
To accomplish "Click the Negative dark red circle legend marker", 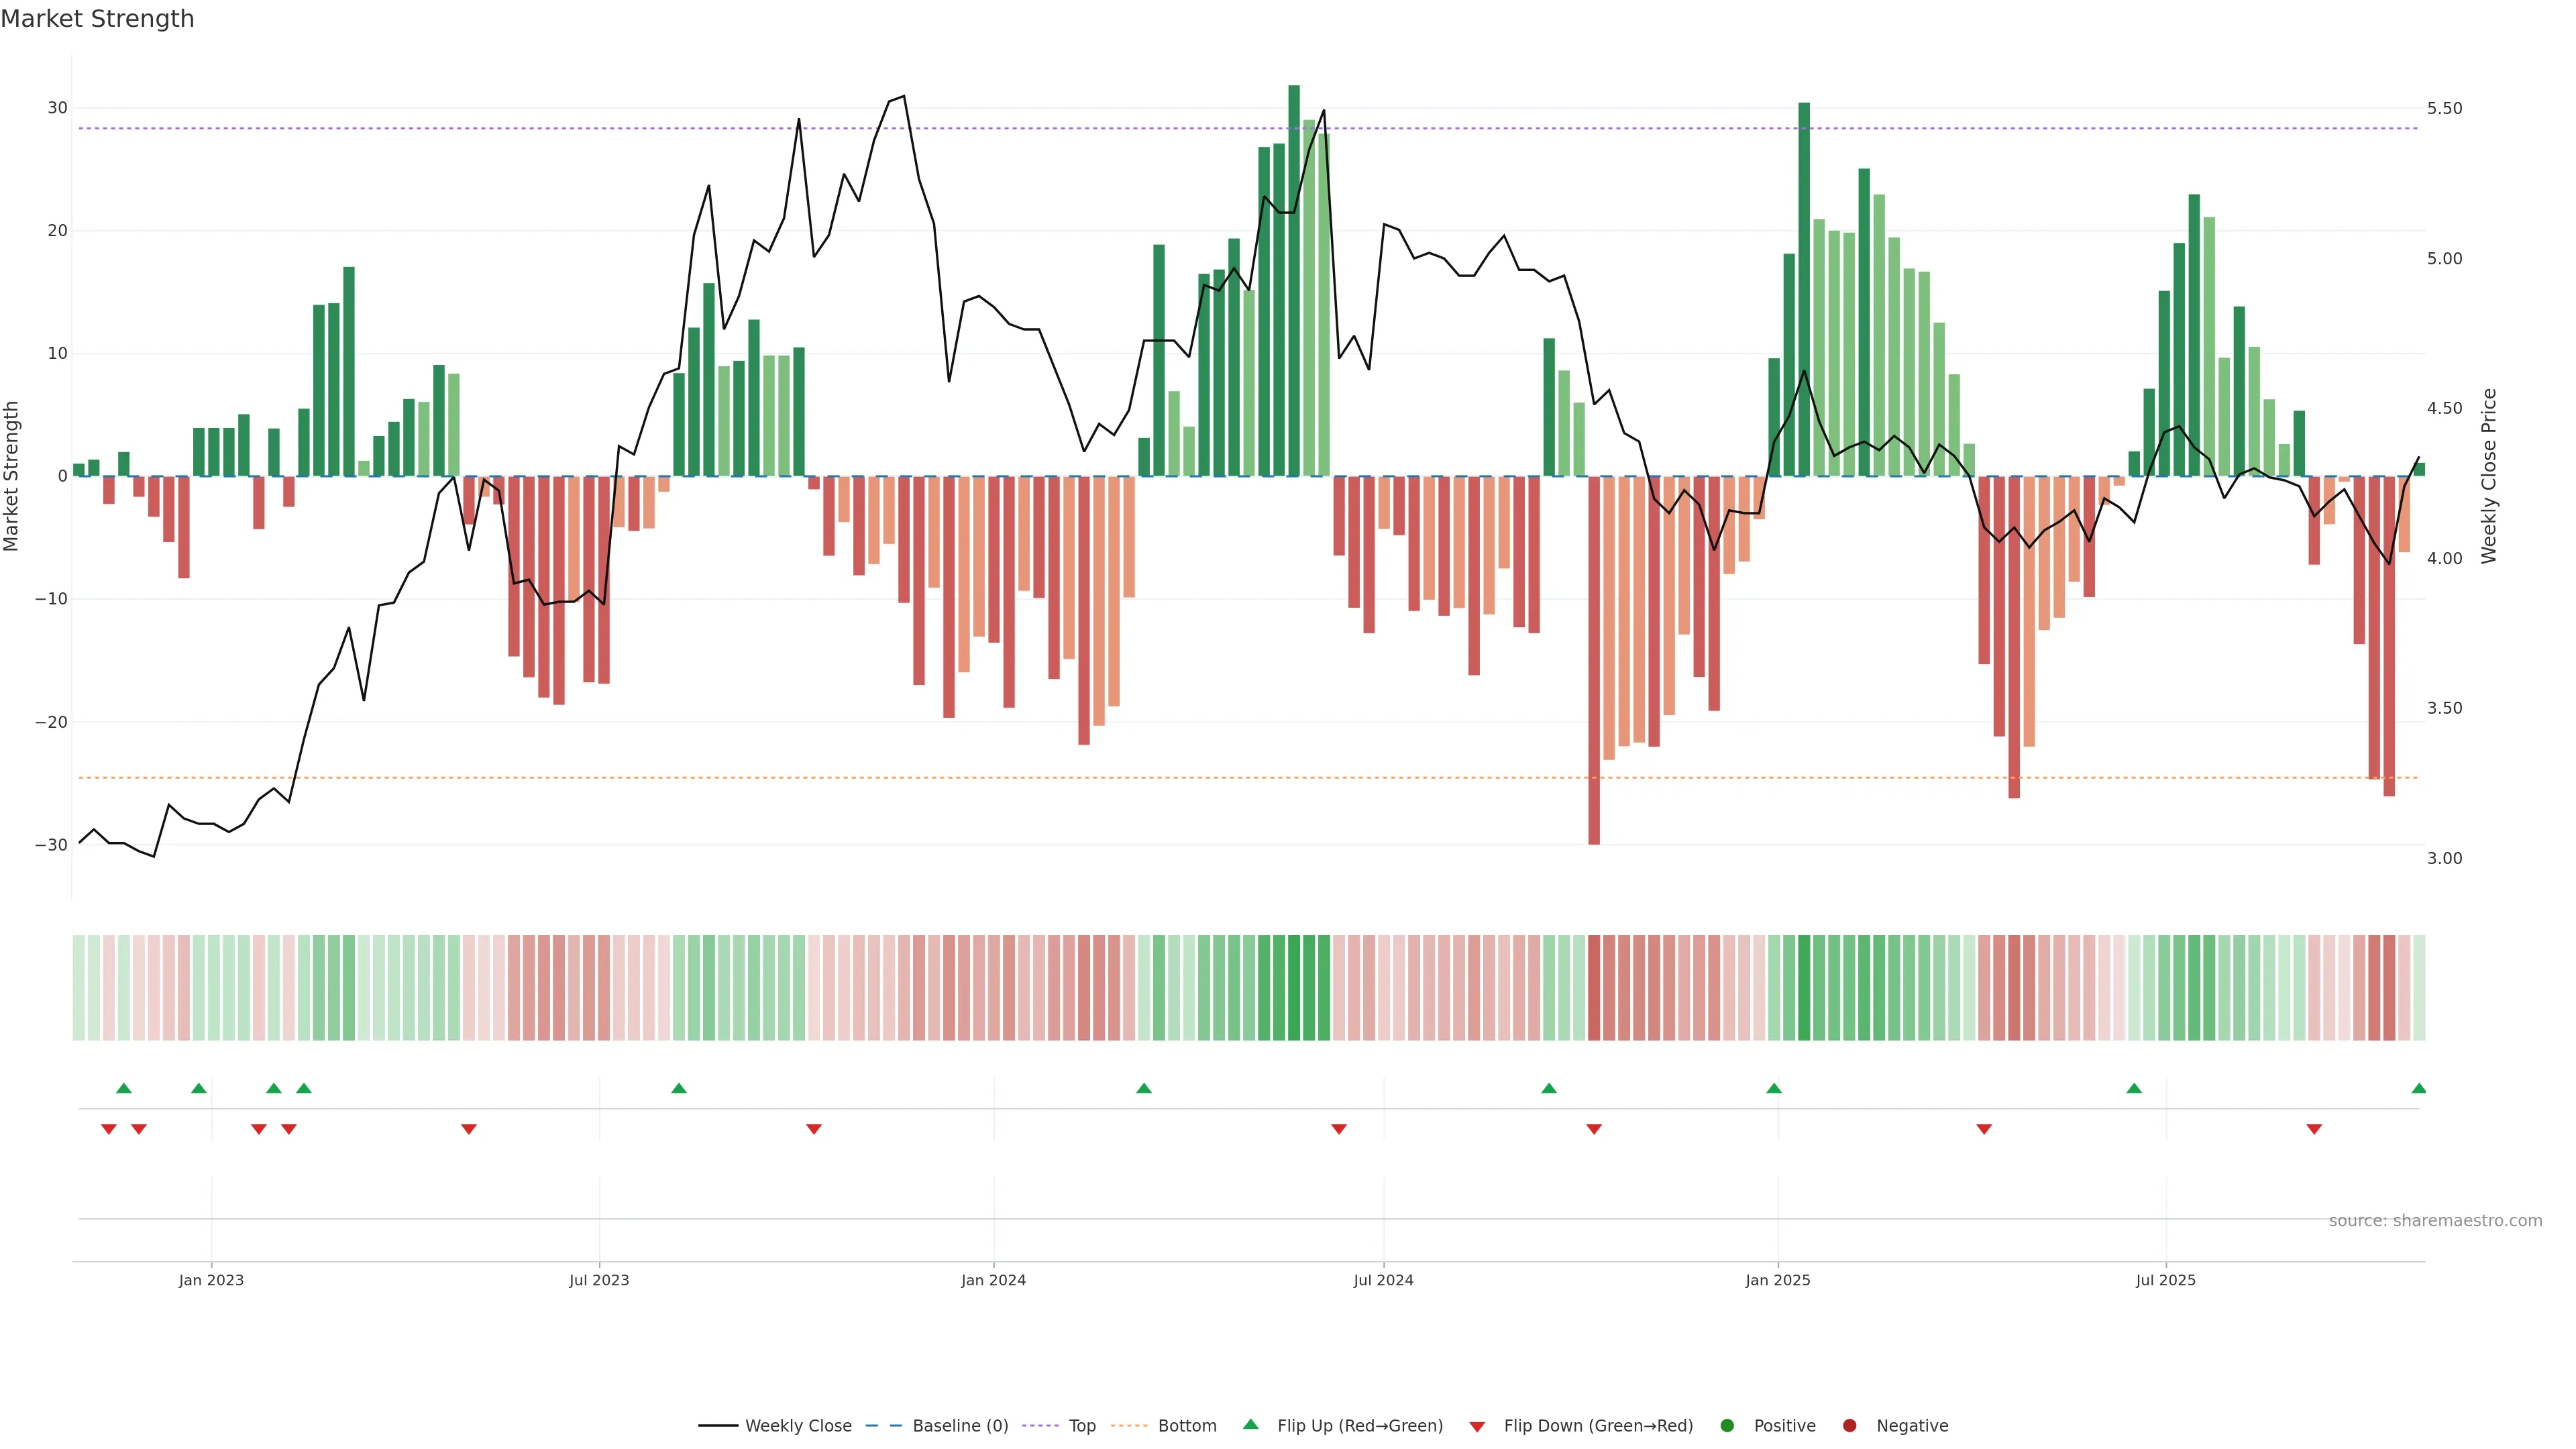I will coord(1849,1426).
